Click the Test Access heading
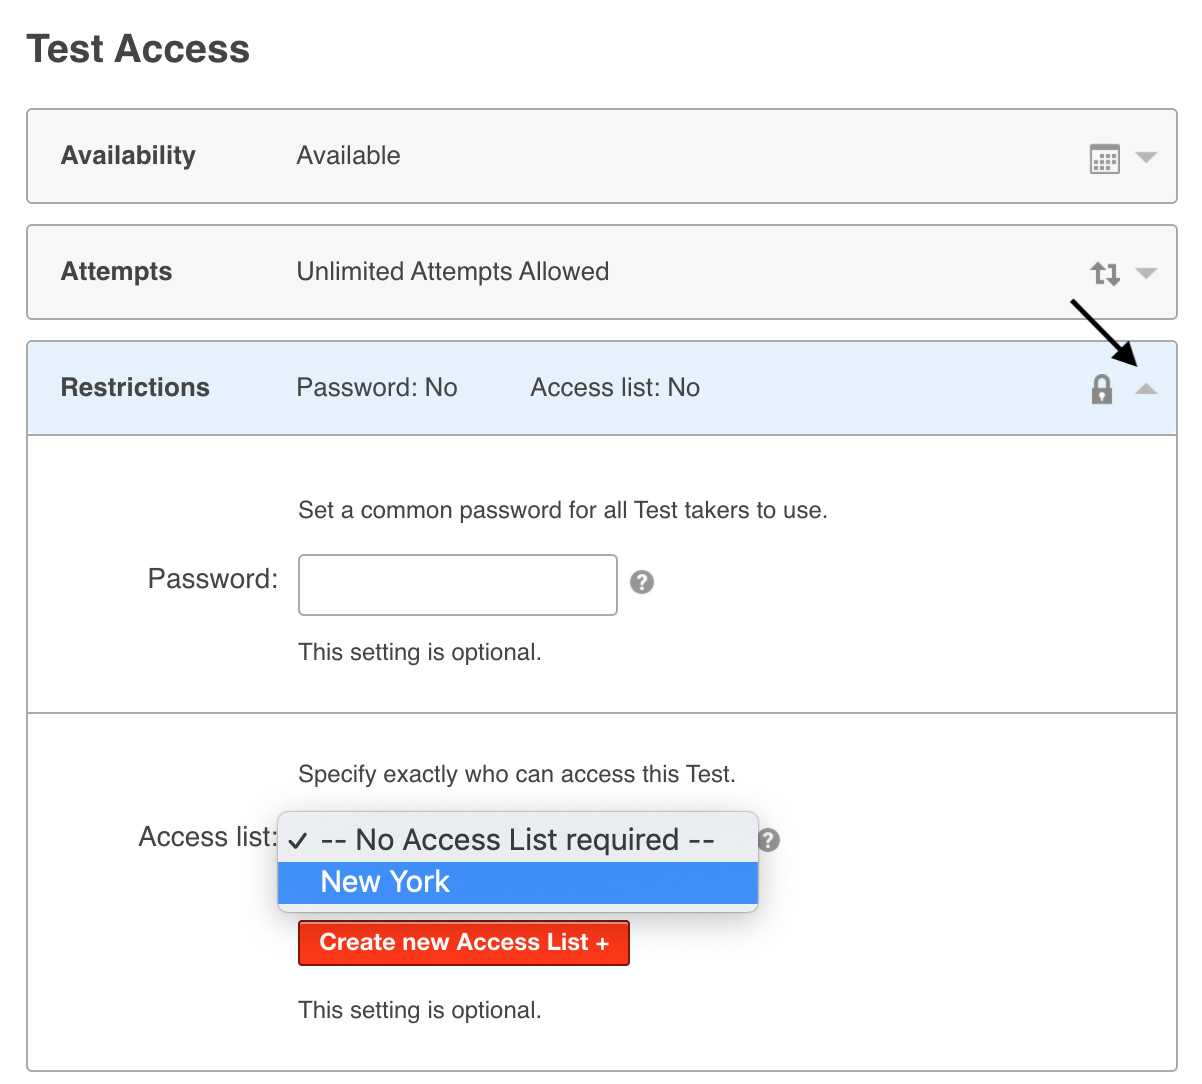The image size is (1202, 1084). click(x=138, y=49)
